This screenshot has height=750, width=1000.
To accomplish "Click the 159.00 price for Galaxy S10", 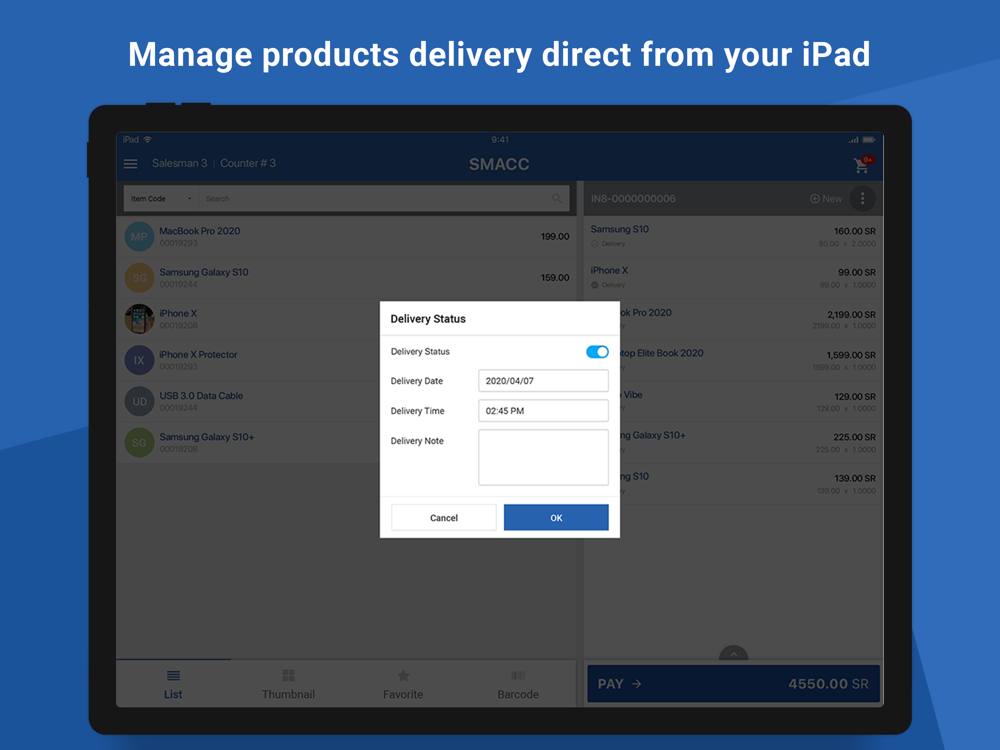I will (555, 278).
